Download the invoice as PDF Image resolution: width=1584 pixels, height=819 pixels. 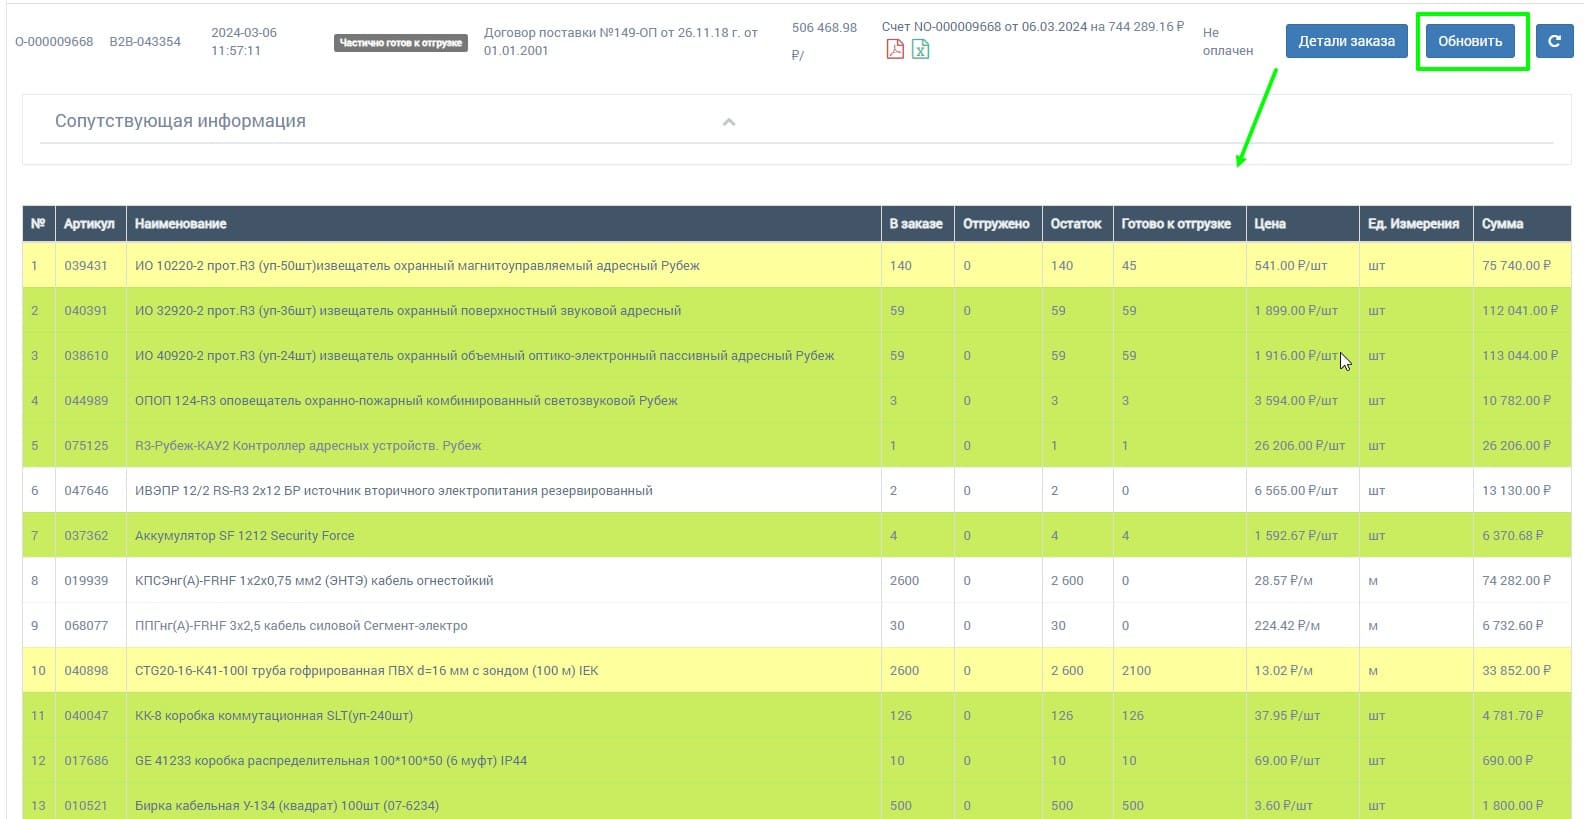click(x=895, y=49)
